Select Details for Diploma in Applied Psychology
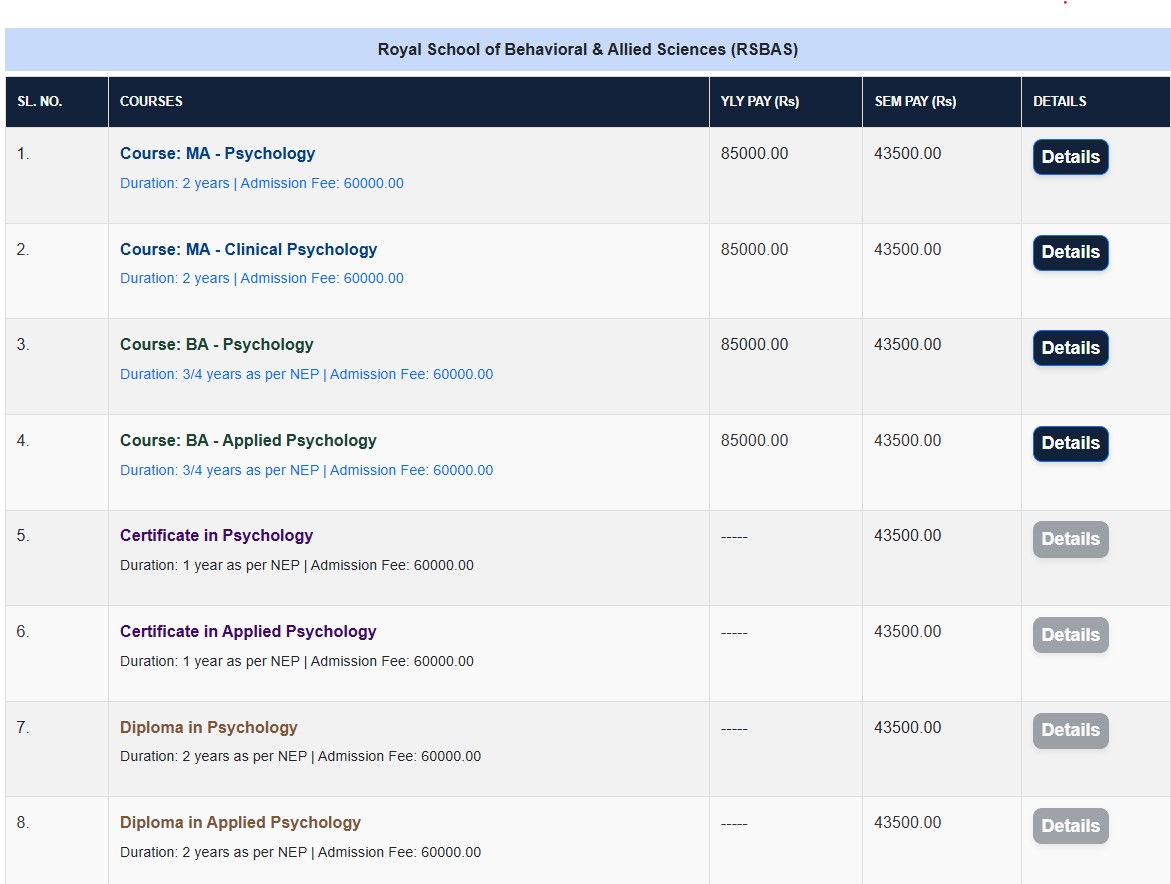 click(x=1070, y=826)
